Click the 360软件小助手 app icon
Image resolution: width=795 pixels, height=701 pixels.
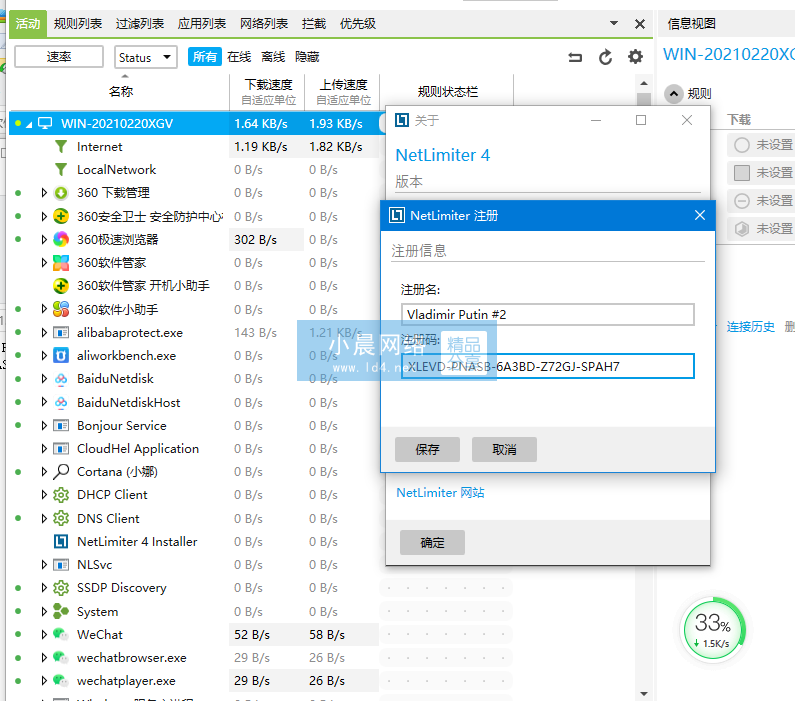pos(61,309)
